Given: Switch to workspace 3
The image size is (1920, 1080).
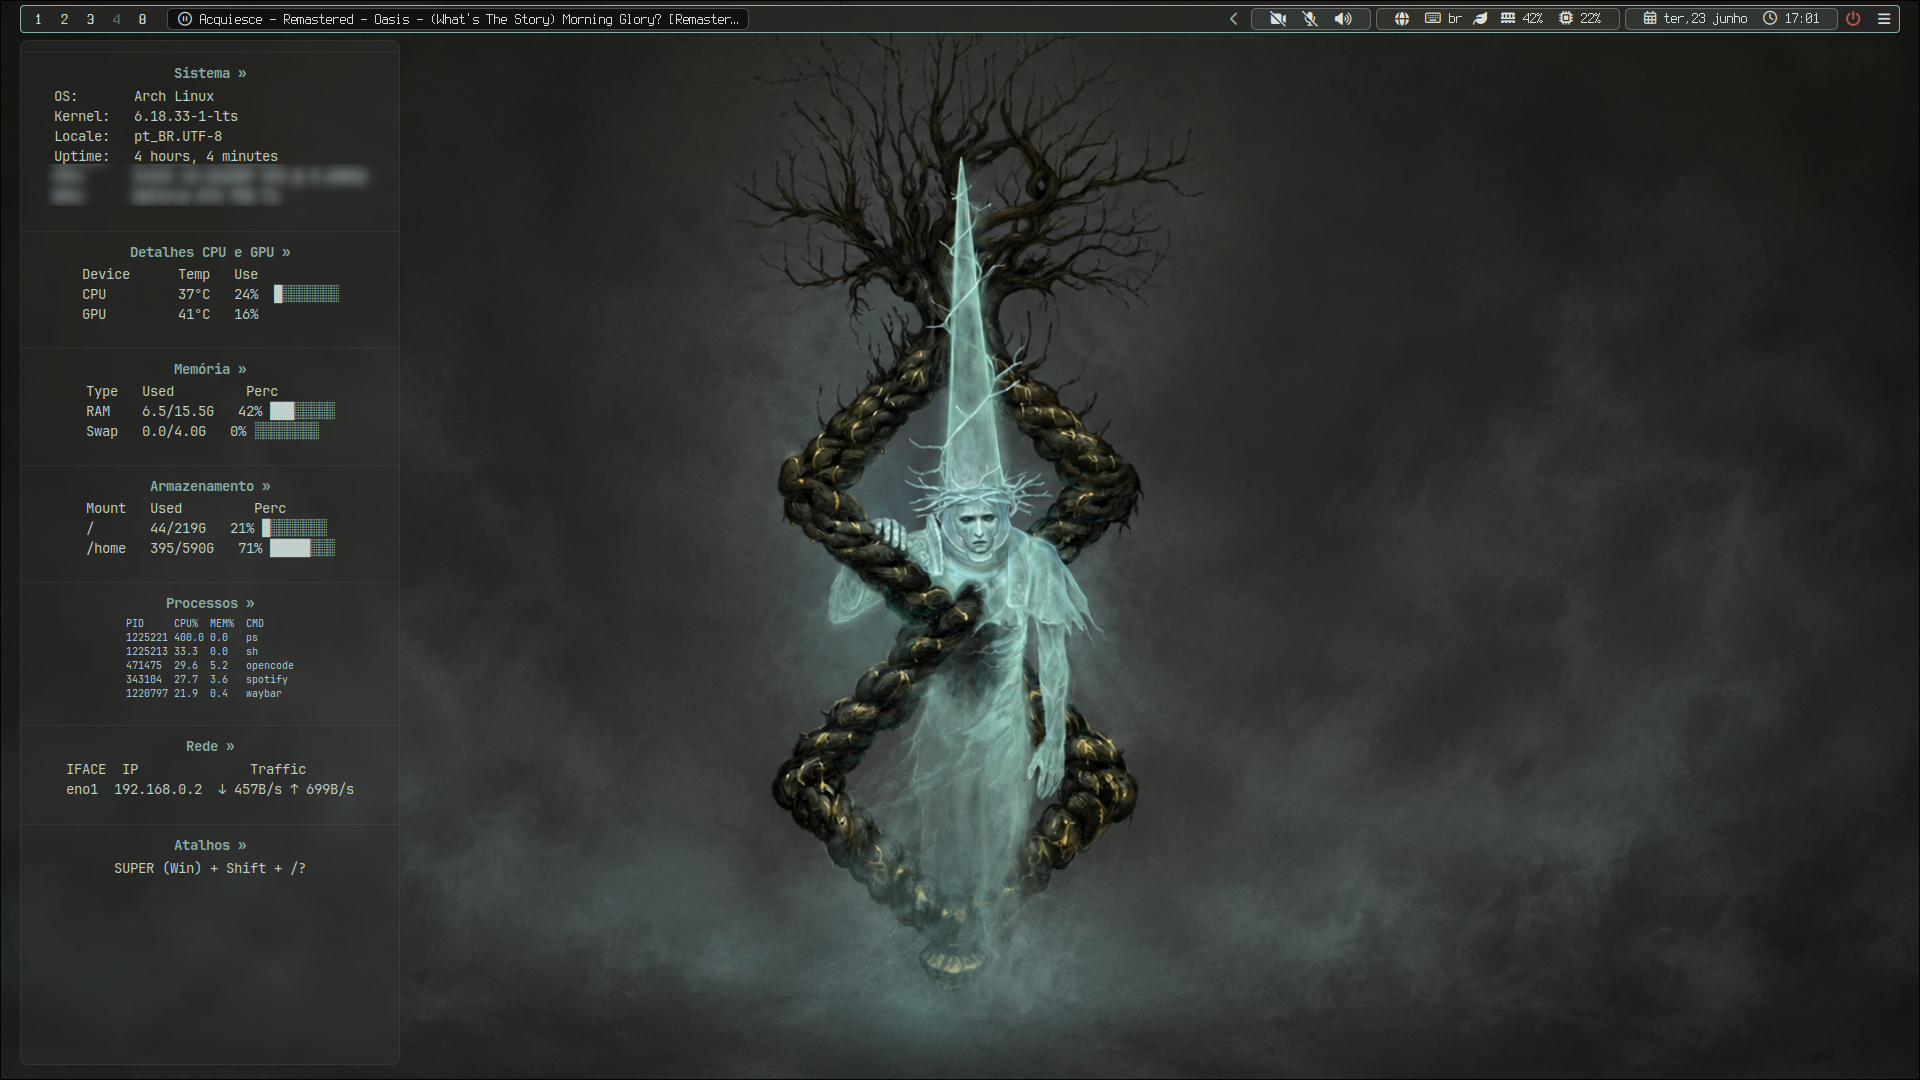Looking at the screenshot, I should point(90,19).
